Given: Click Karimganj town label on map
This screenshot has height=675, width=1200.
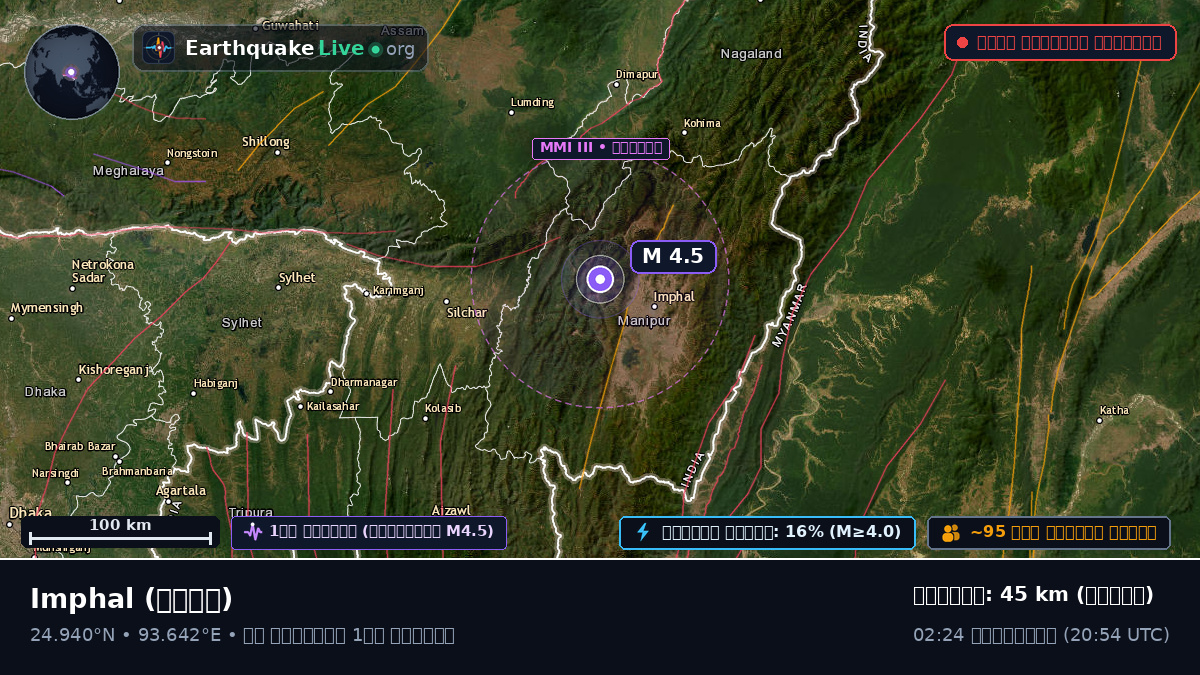Looking at the screenshot, I should pyautogui.click(x=398, y=291).
